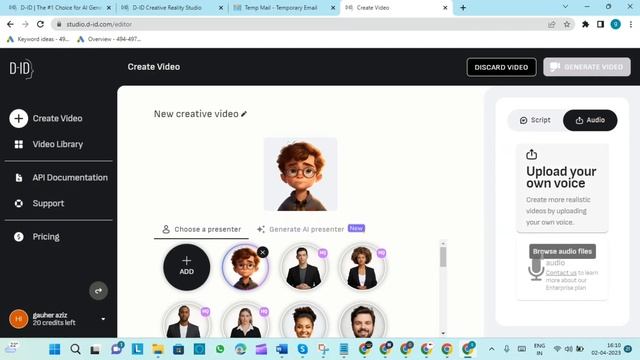Select bearded man presenter in second row
The height and width of the screenshot is (360, 640).
(362, 320)
